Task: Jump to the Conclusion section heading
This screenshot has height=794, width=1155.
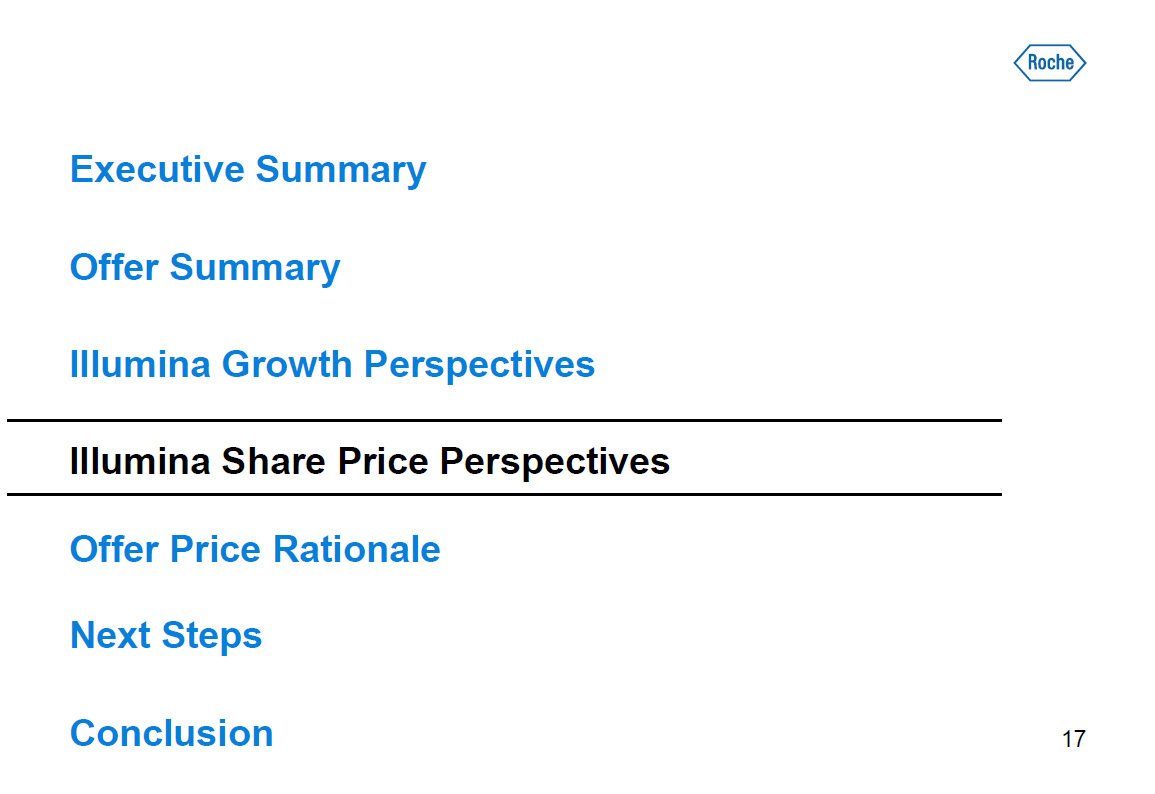Action: pyautogui.click(x=171, y=733)
